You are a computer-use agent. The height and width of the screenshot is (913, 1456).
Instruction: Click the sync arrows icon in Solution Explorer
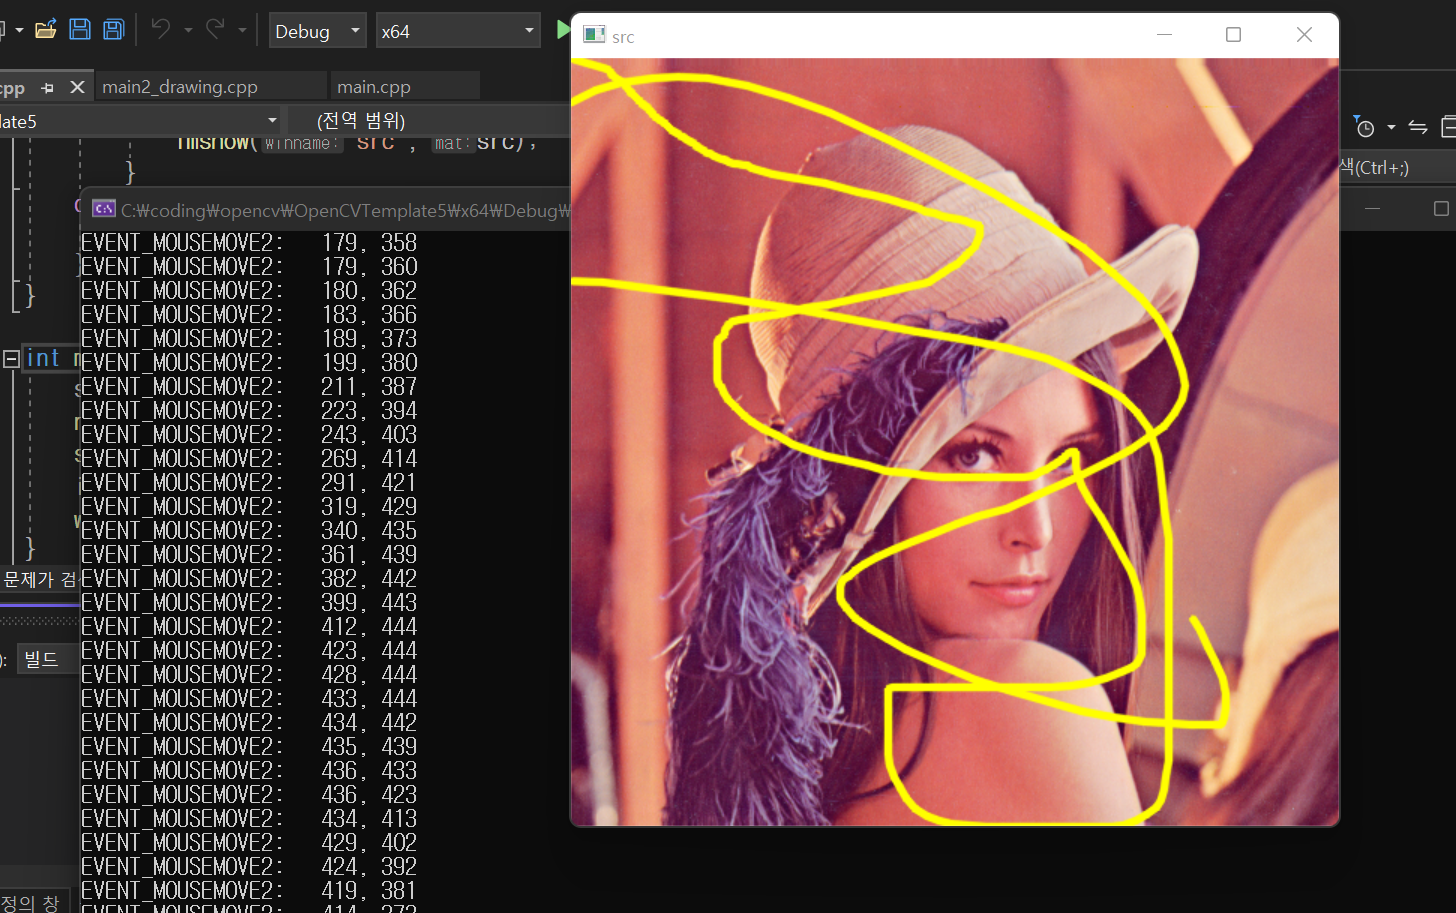1418,127
